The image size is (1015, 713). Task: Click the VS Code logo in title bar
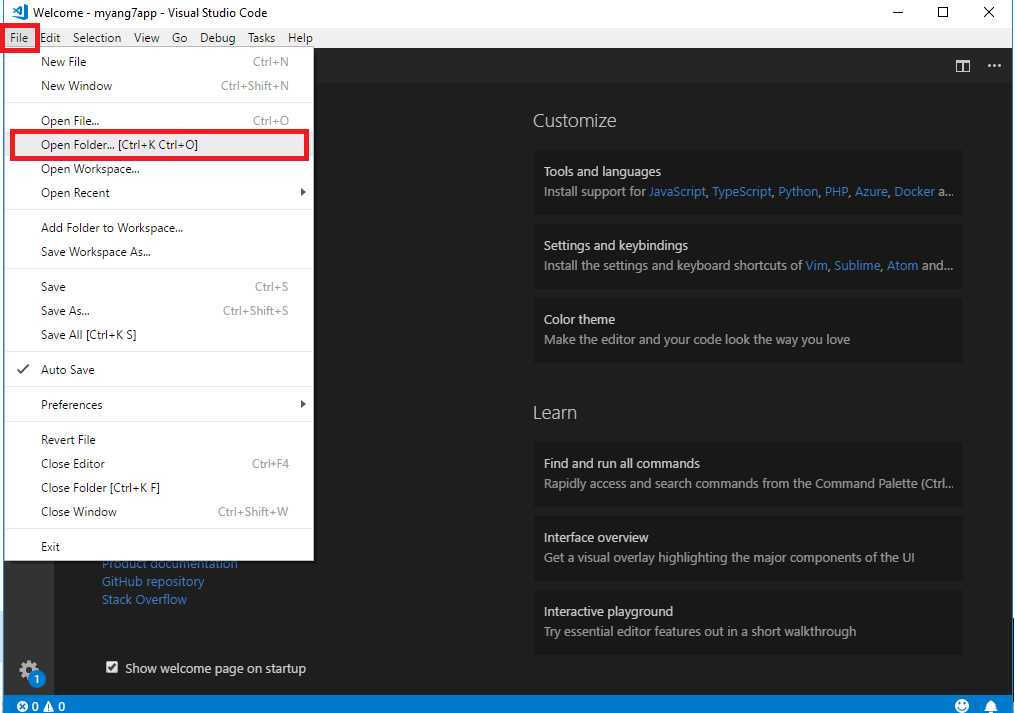click(19, 12)
